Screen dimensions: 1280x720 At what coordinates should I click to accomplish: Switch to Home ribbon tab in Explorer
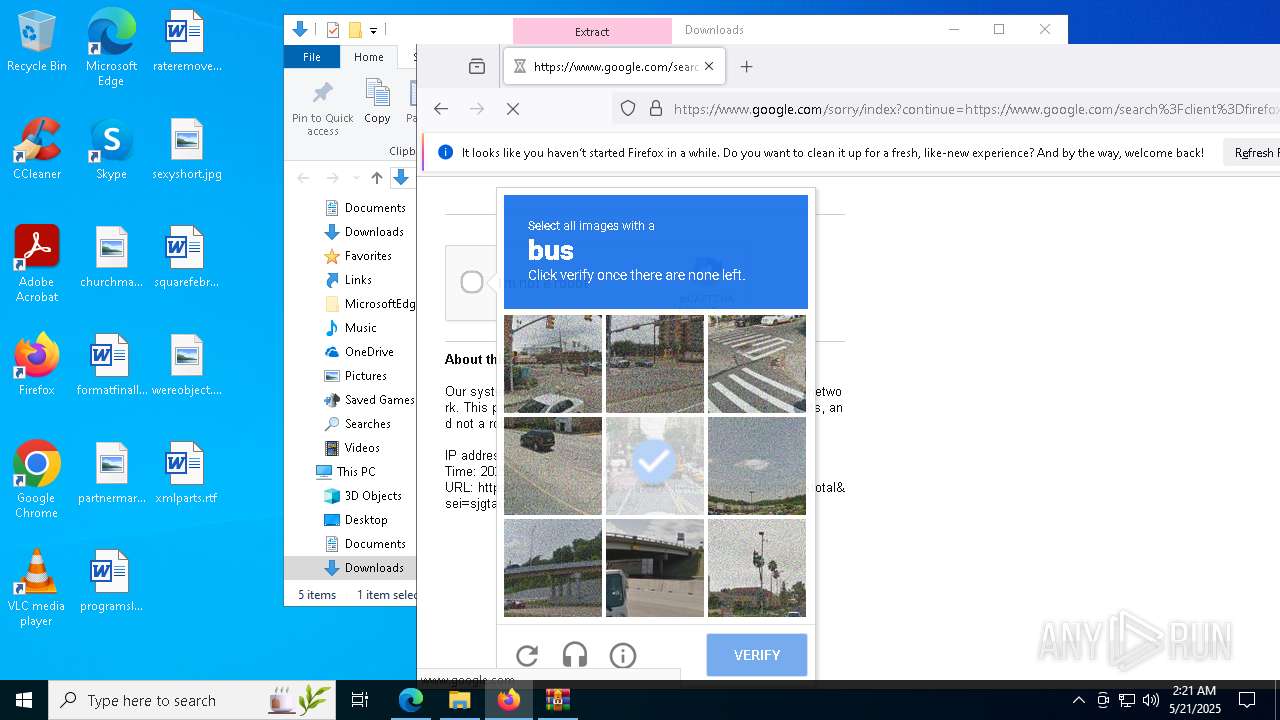click(x=368, y=57)
